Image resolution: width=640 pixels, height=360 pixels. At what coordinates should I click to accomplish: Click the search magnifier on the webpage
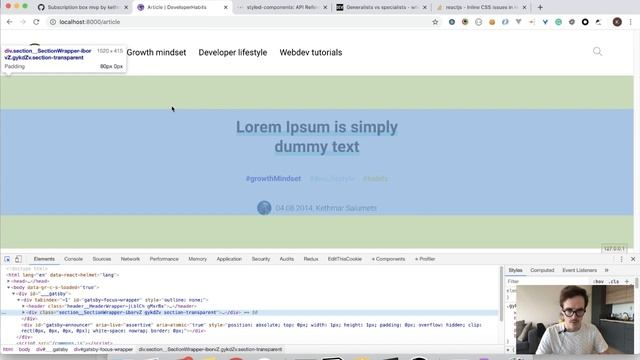click(597, 51)
